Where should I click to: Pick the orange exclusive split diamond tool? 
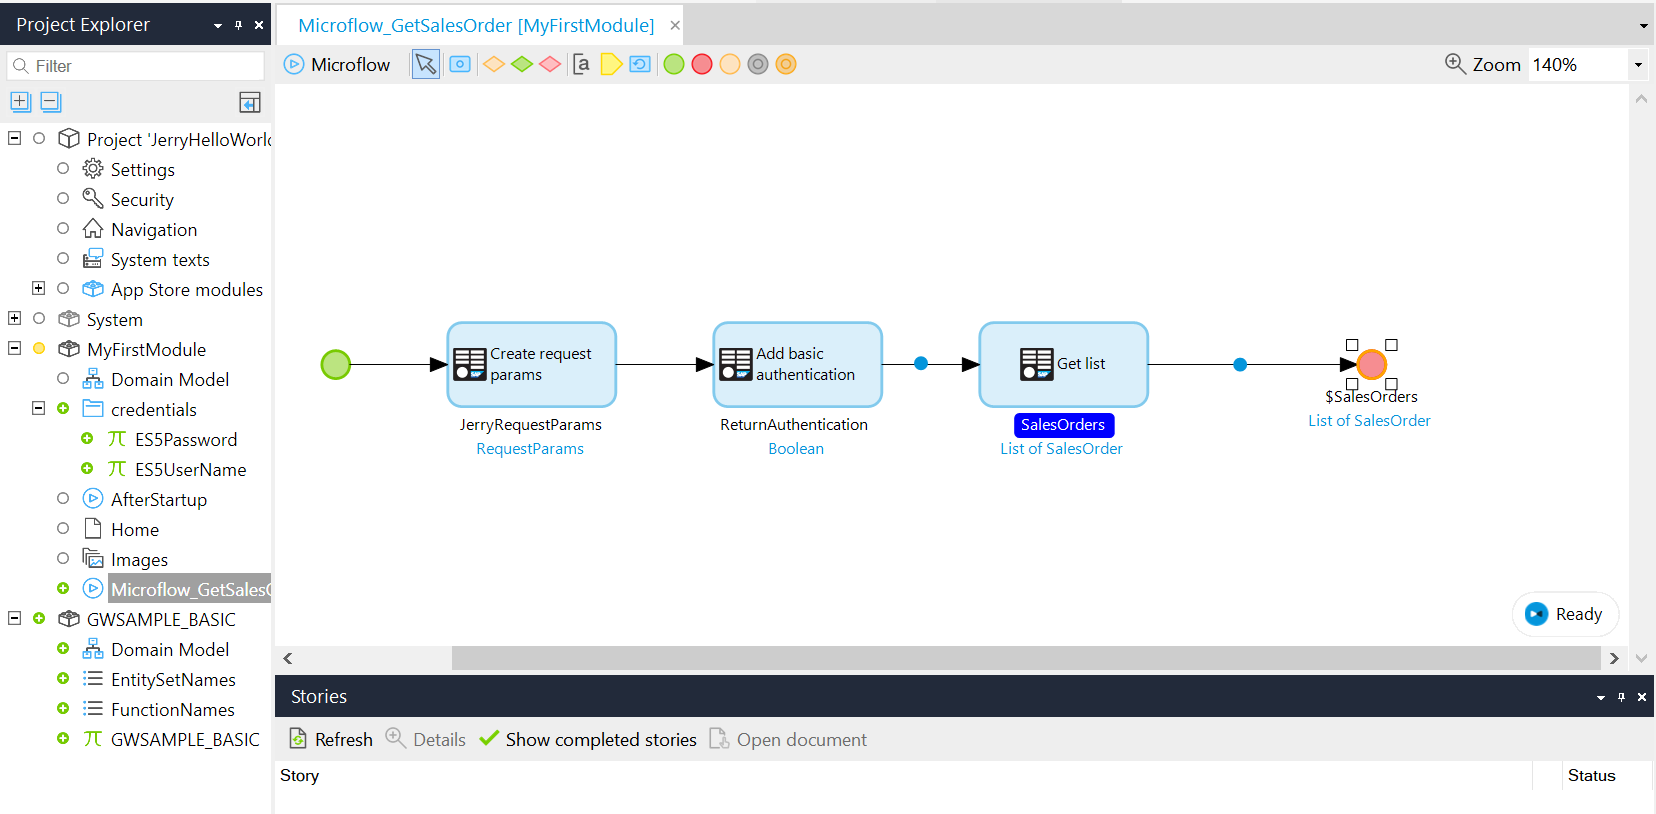(494, 64)
